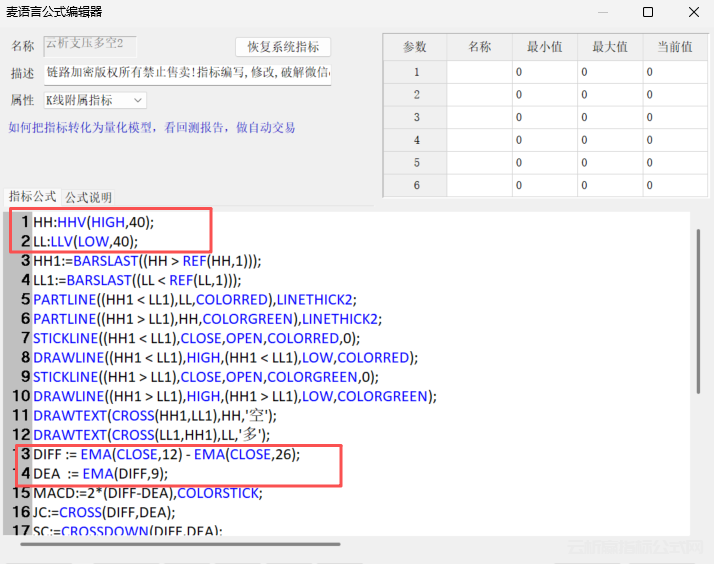Viewport: 714px width, 564px height.
Task: Switch to the 公式说明 tab
Action: click(x=89, y=197)
